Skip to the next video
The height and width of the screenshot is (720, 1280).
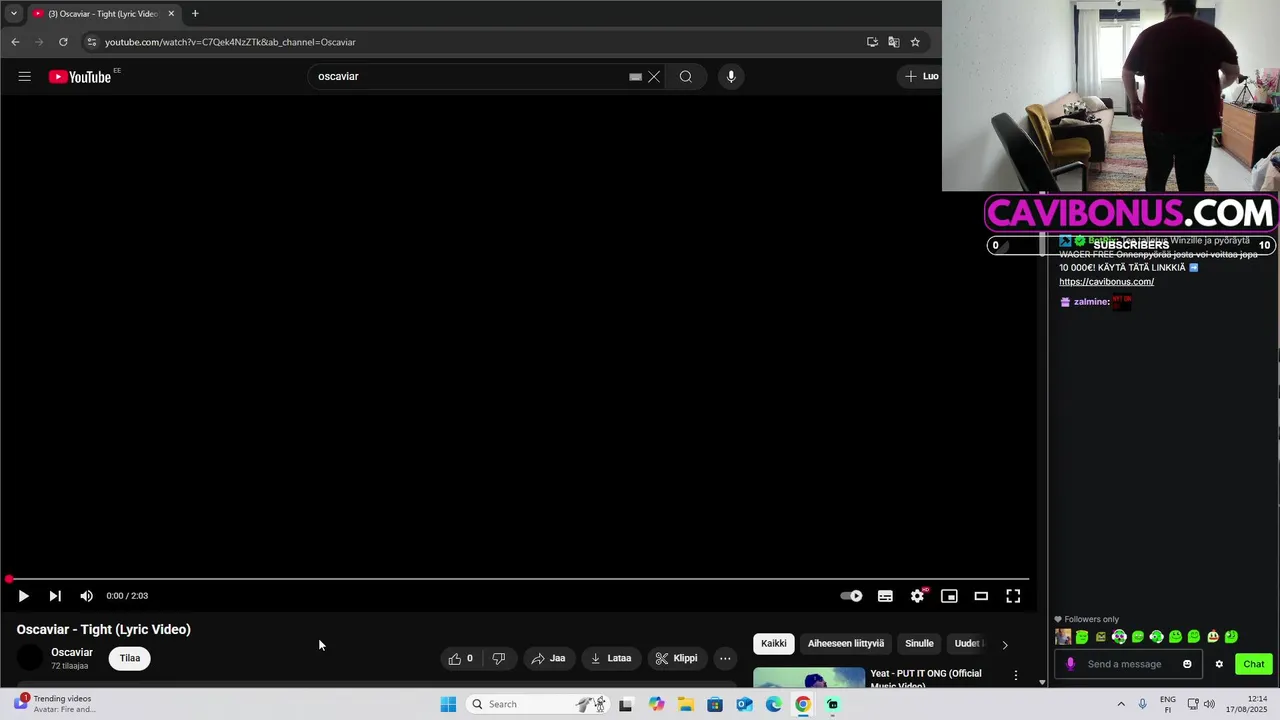[55, 596]
